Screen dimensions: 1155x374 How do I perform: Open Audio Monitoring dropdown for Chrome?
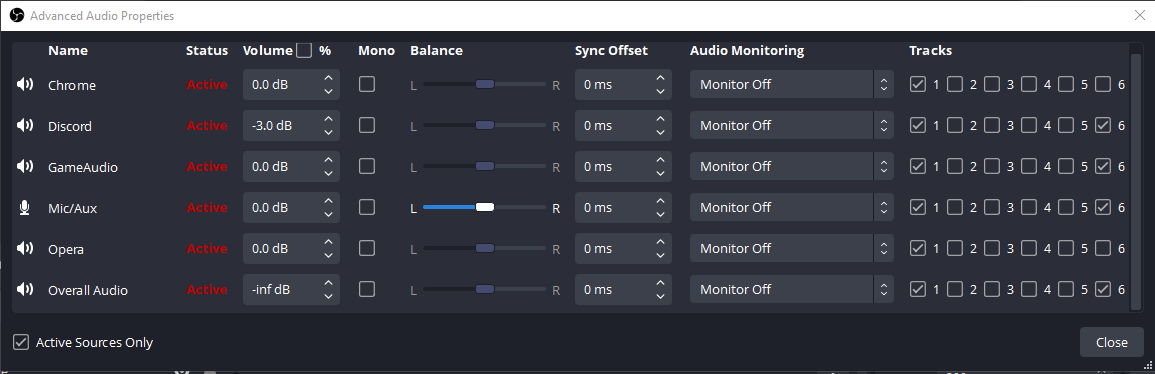click(792, 84)
